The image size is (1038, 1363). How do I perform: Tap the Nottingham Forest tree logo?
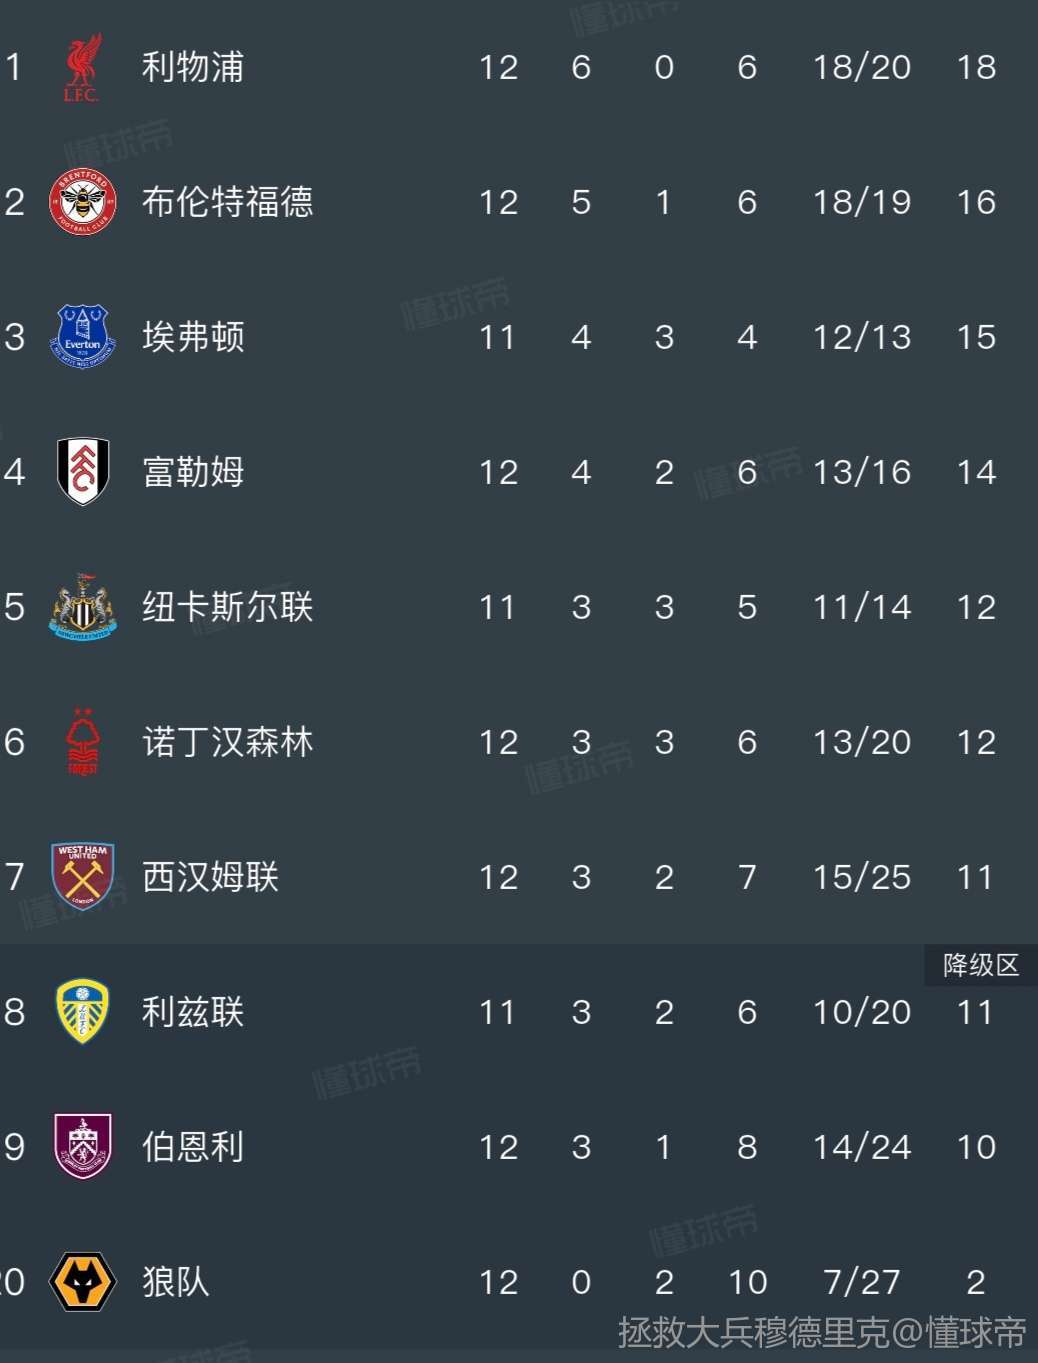click(82, 742)
